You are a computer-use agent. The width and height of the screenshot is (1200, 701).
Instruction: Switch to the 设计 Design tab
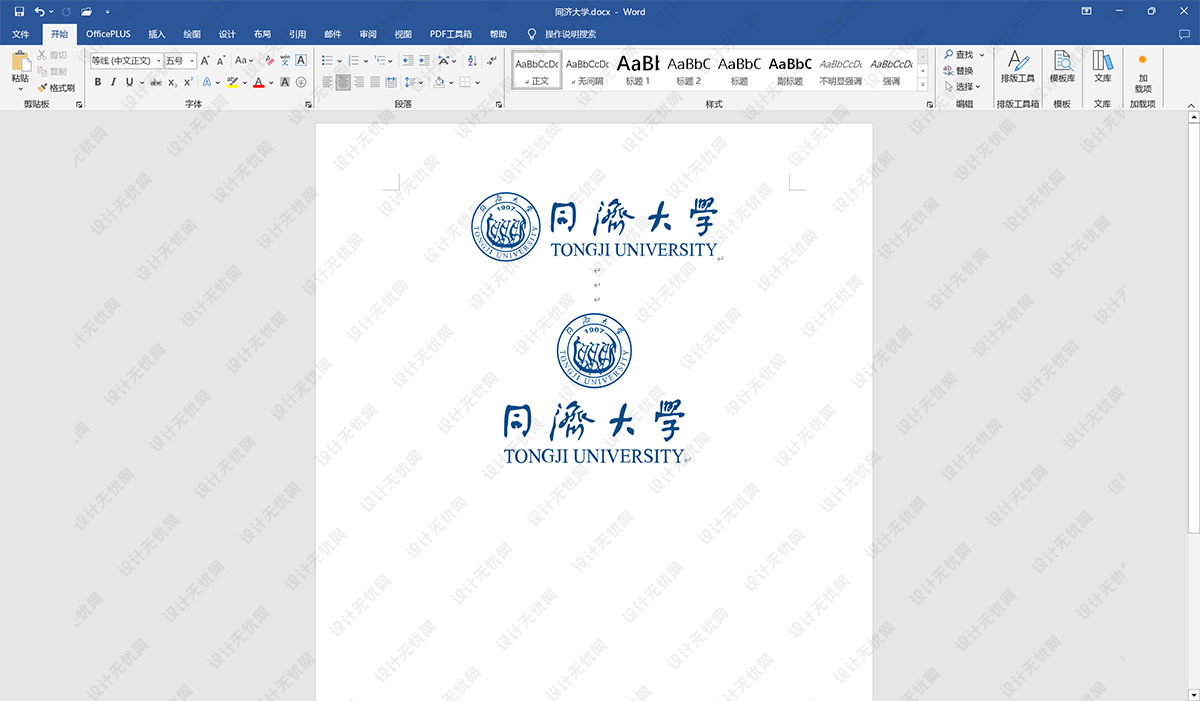pos(227,34)
